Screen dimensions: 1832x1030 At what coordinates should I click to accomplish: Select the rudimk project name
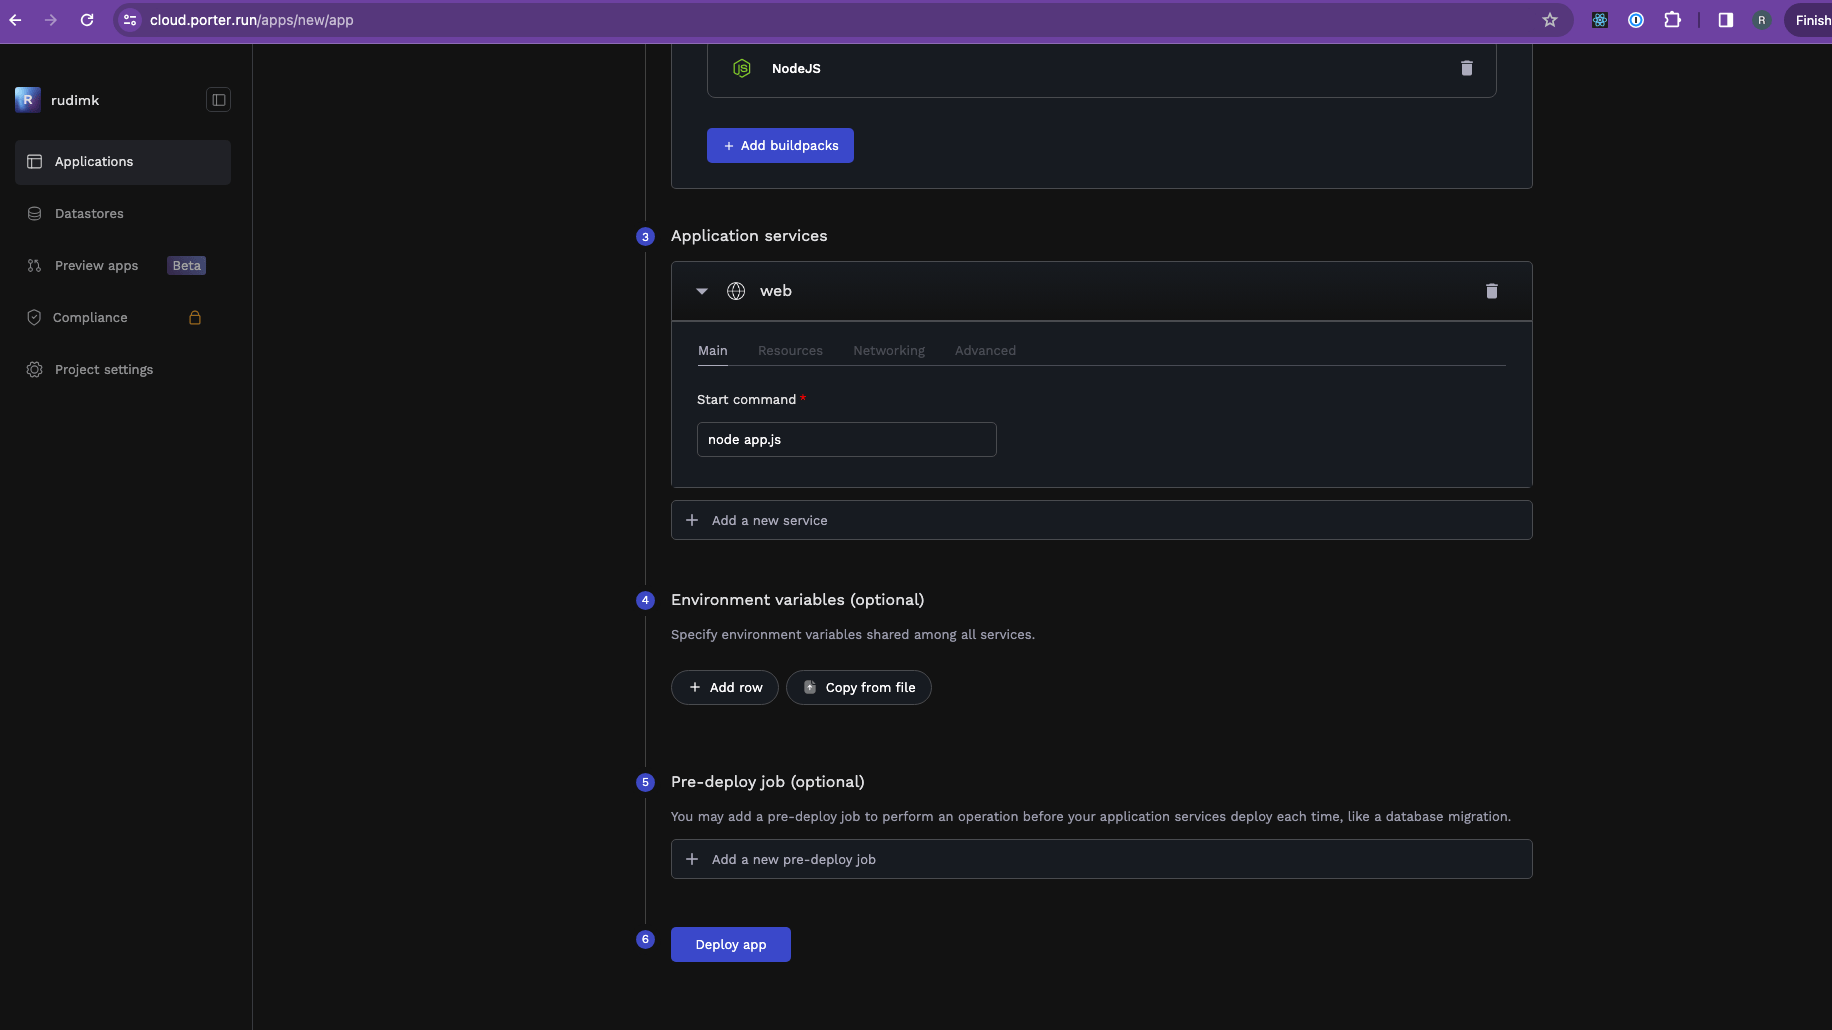coord(75,100)
